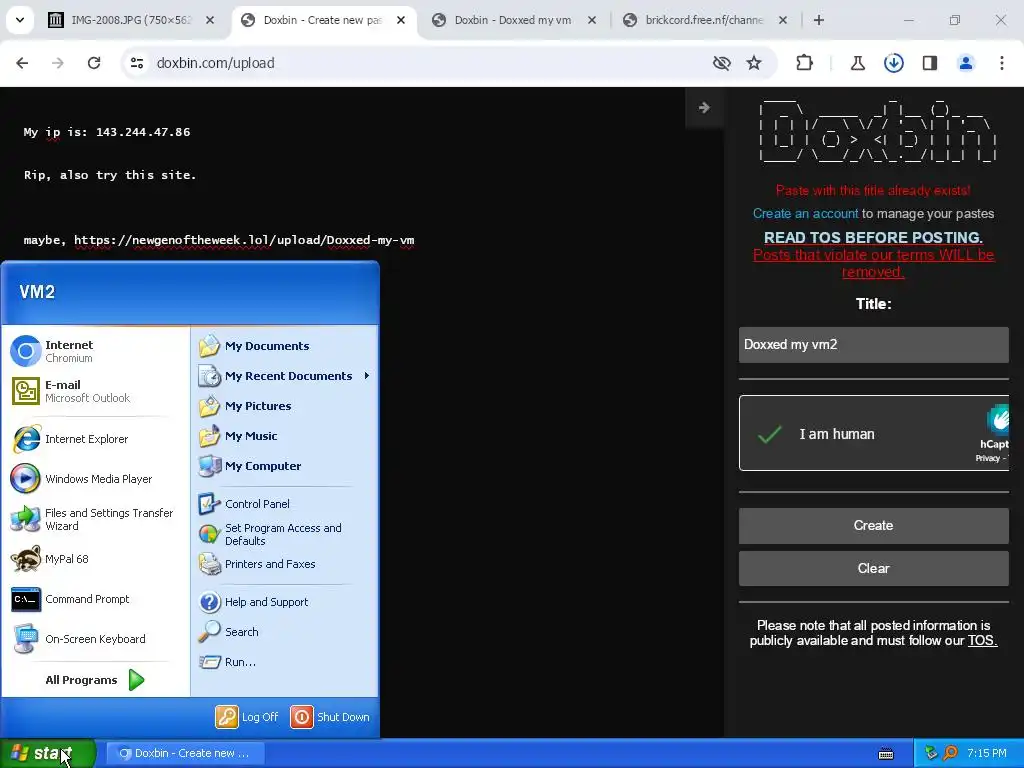Go forward in browser history

[x=57, y=63]
